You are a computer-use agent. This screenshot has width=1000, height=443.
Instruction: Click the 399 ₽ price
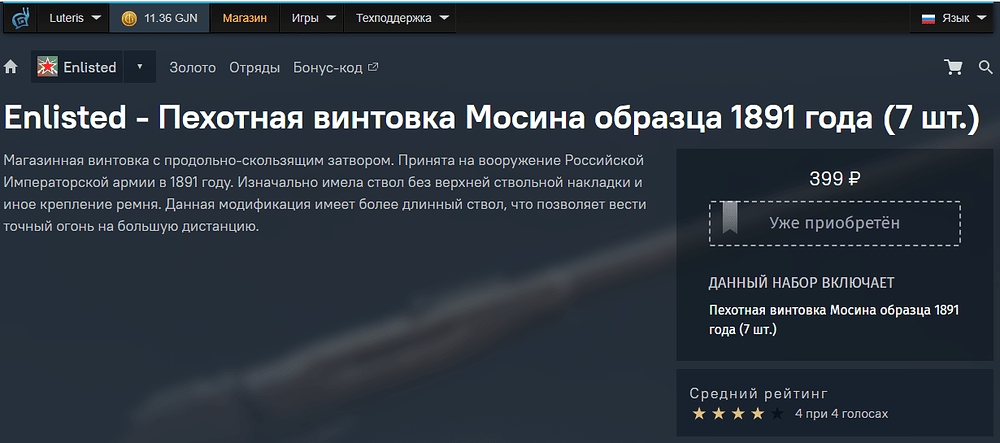[835, 179]
